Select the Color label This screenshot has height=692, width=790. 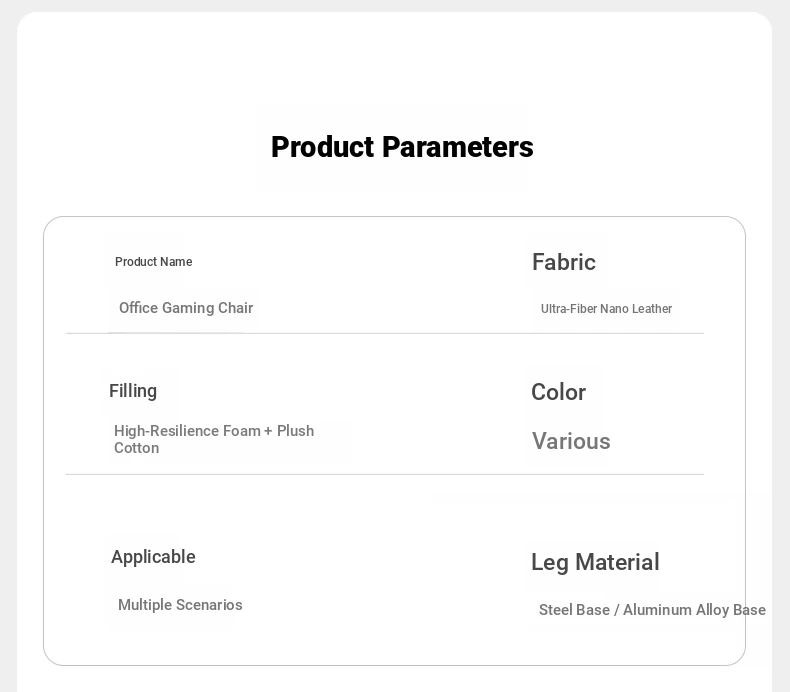point(558,392)
